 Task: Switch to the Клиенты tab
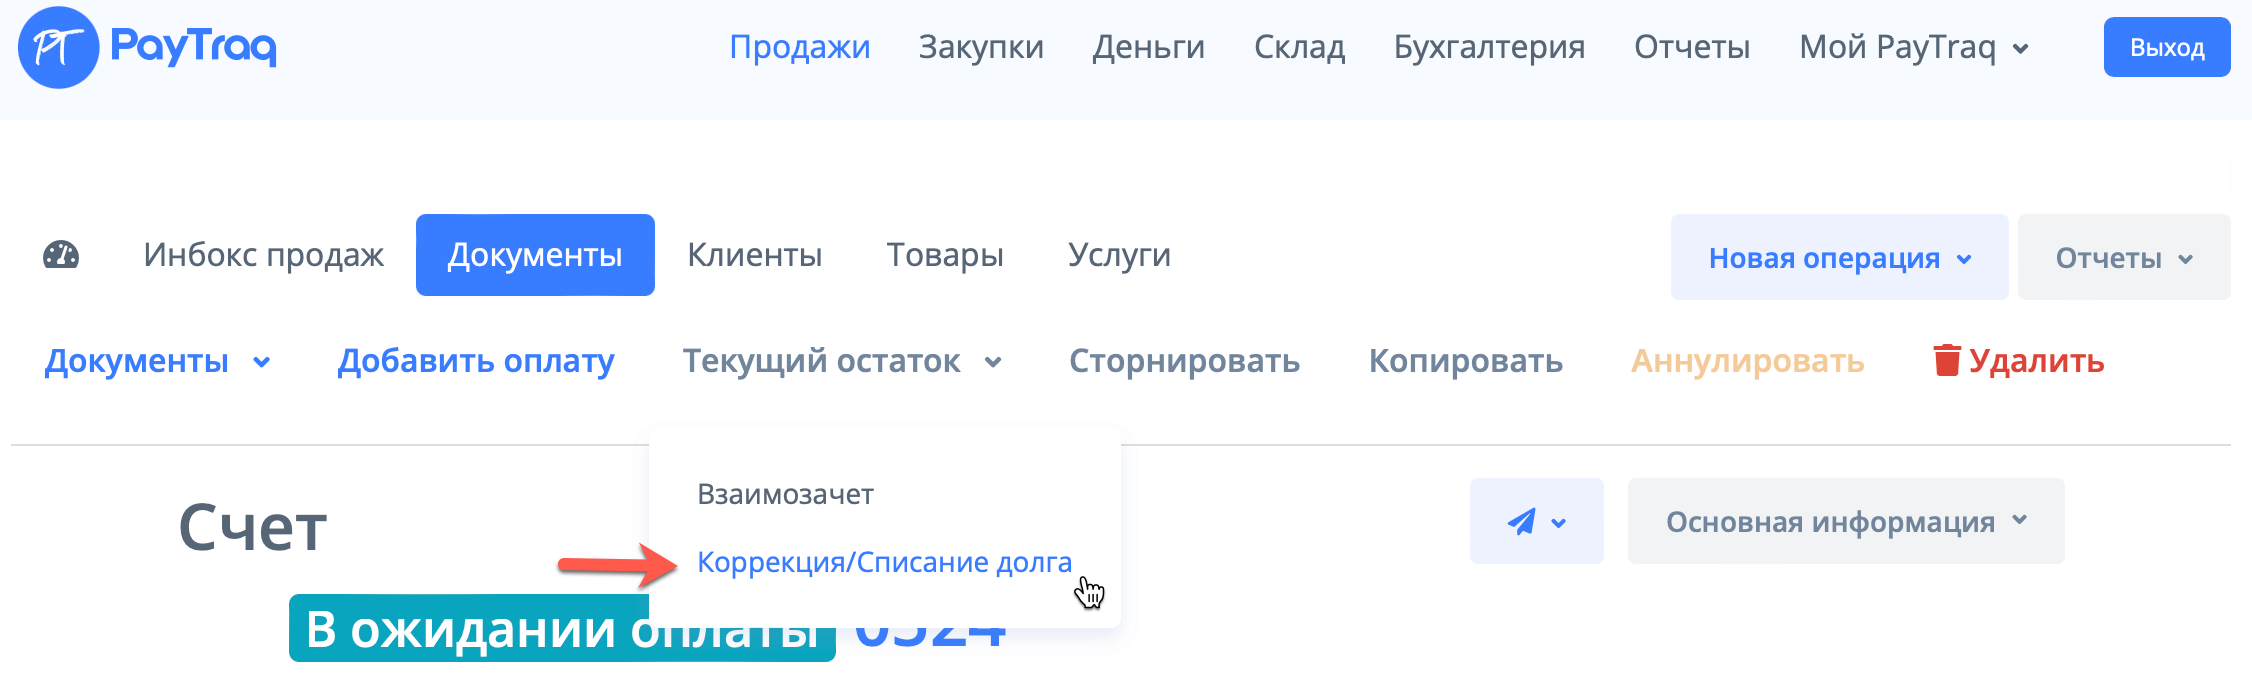coord(754,255)
